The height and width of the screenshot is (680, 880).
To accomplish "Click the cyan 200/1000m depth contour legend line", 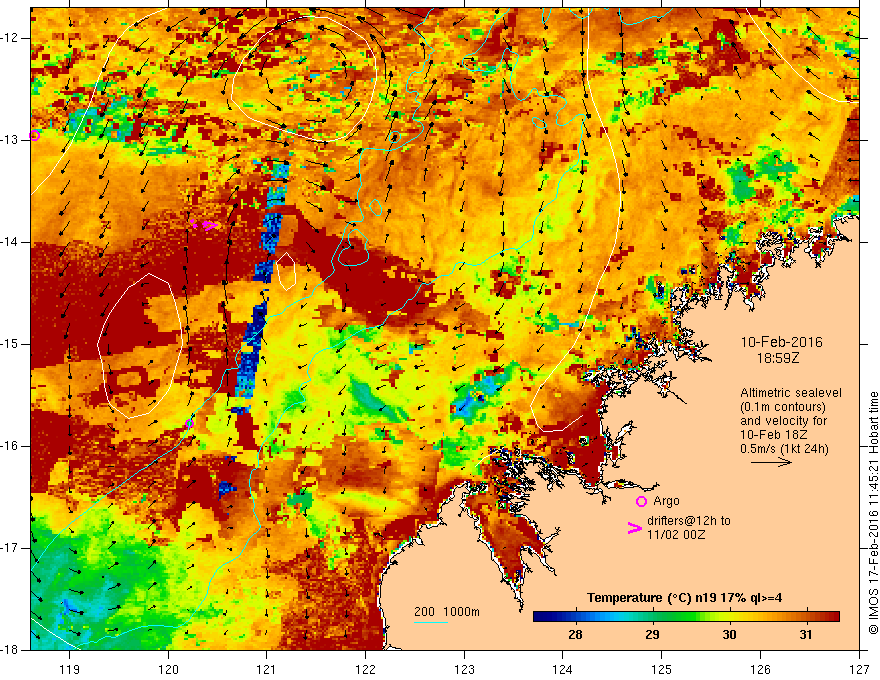I will tap(431, 622).
